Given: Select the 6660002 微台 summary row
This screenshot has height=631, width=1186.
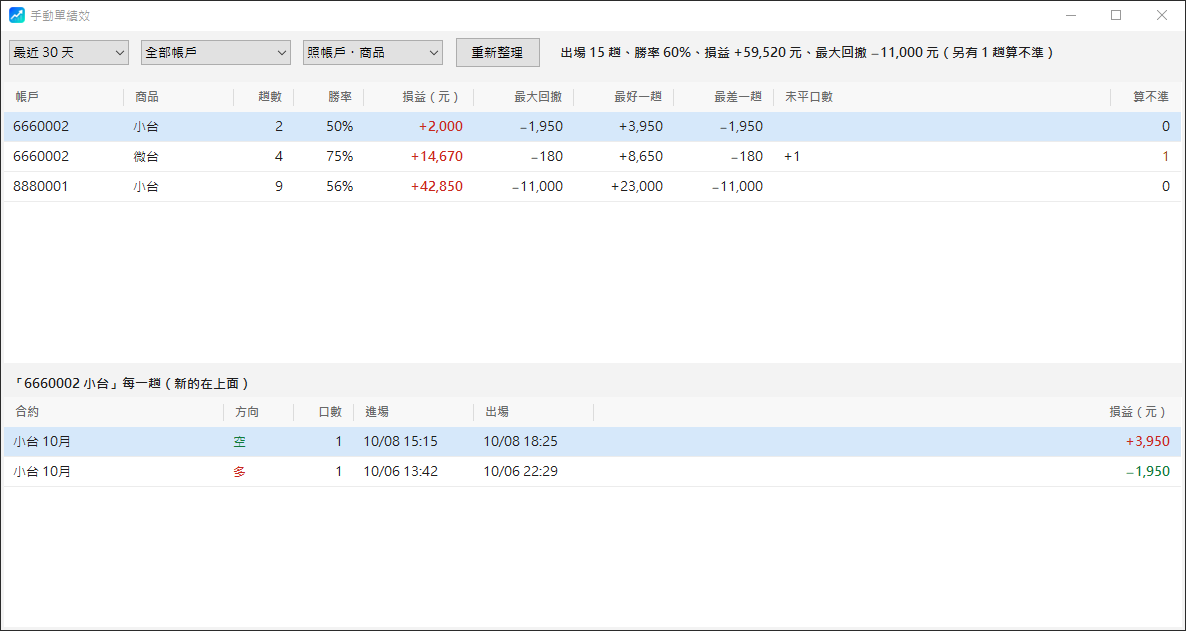Looking at the screenshot, I should (x=592, y=157).
